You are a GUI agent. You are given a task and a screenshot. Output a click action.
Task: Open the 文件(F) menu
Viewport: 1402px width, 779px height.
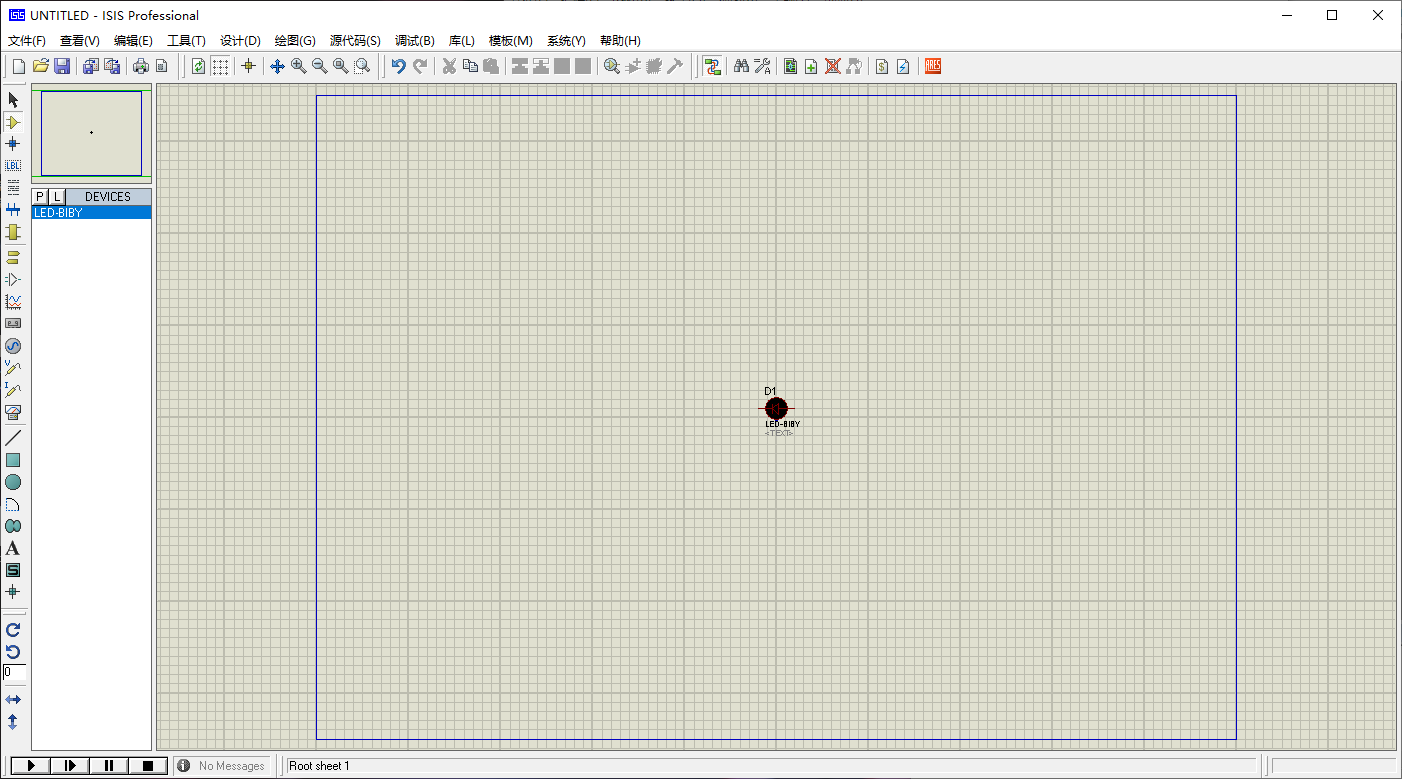[x=27, y=41]
